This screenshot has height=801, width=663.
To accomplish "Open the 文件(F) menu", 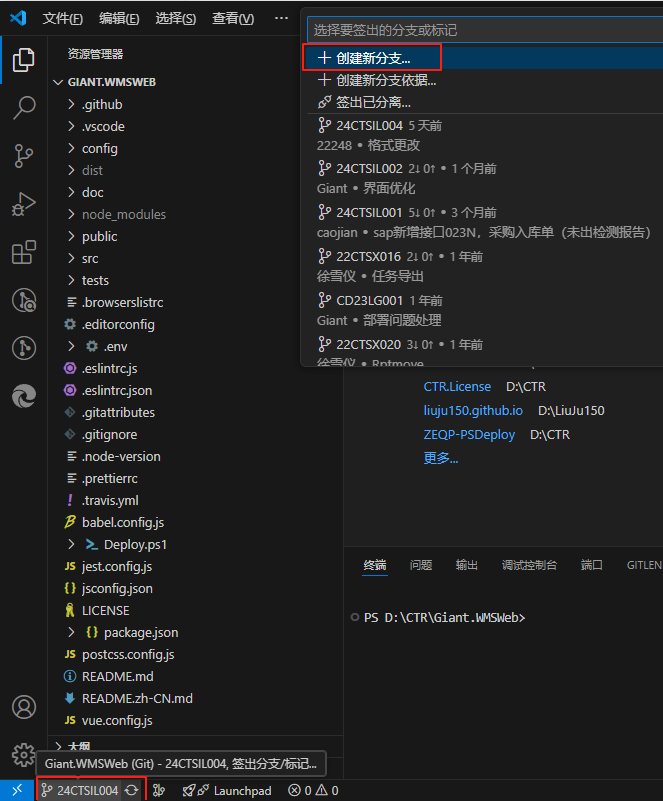I will pyautogui.click(x=63, y=19).
